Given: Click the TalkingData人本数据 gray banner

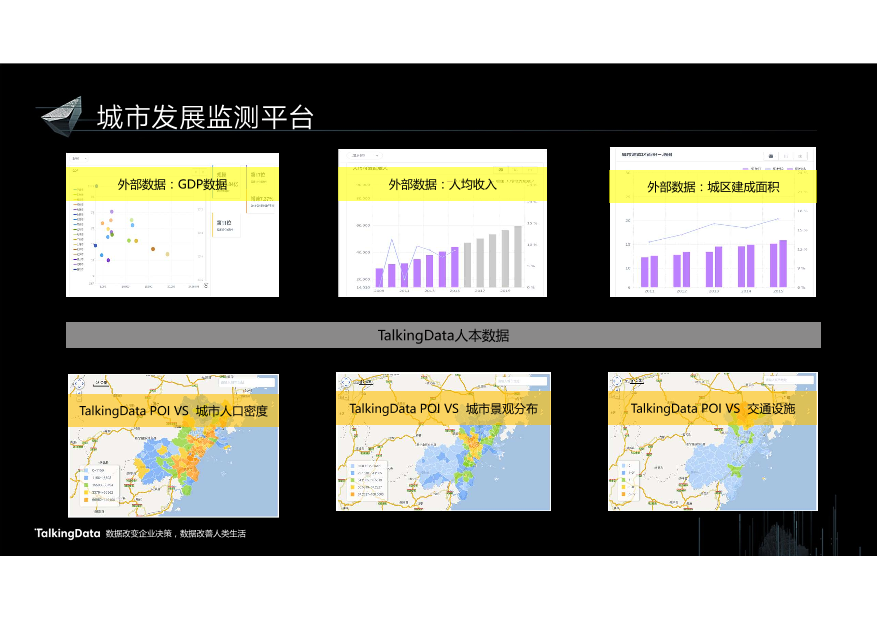Looking at the screenshot, I should click(444, 335).
